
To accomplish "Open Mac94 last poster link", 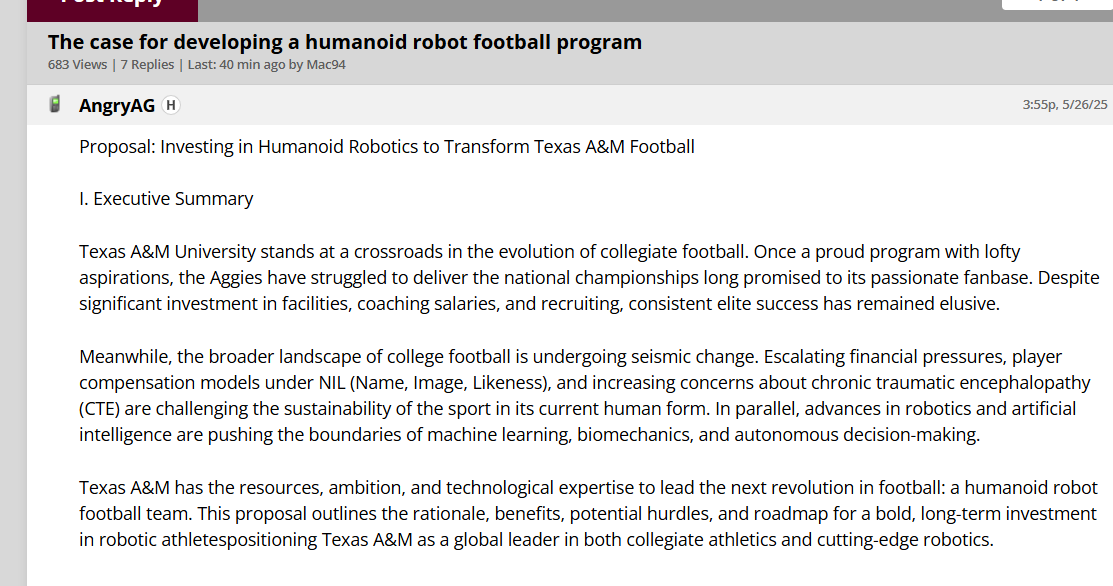I will click(326, 65).
